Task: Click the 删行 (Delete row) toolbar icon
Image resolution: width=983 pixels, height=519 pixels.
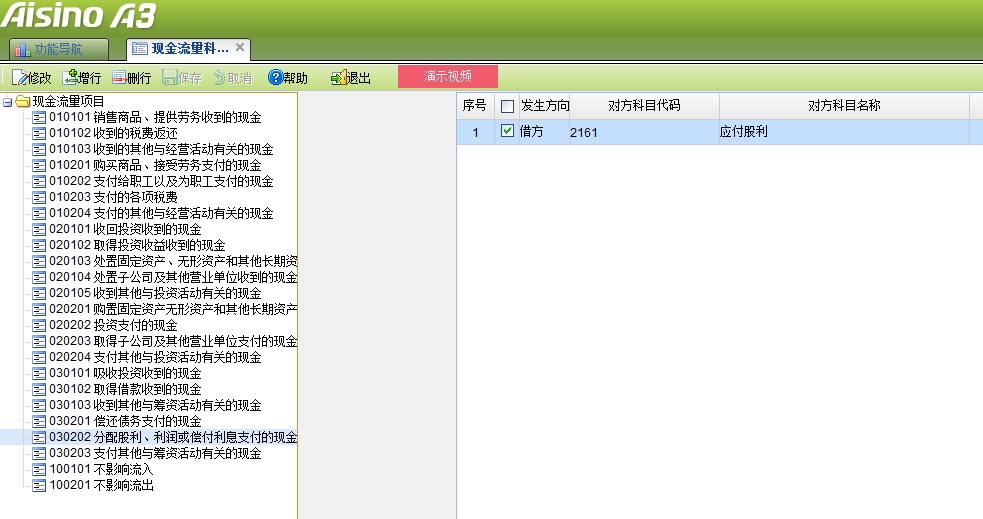Action: point(120,78)
